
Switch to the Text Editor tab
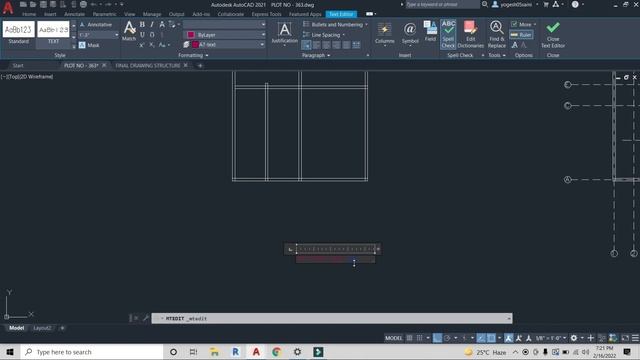coord(341,14)
